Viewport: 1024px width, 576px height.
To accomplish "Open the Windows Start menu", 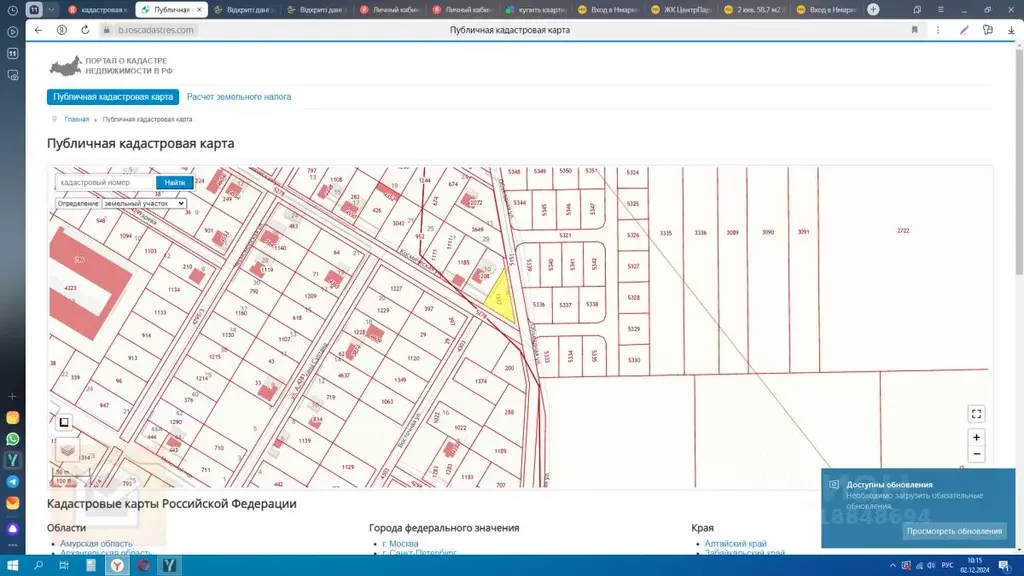I will pos(12,566).
